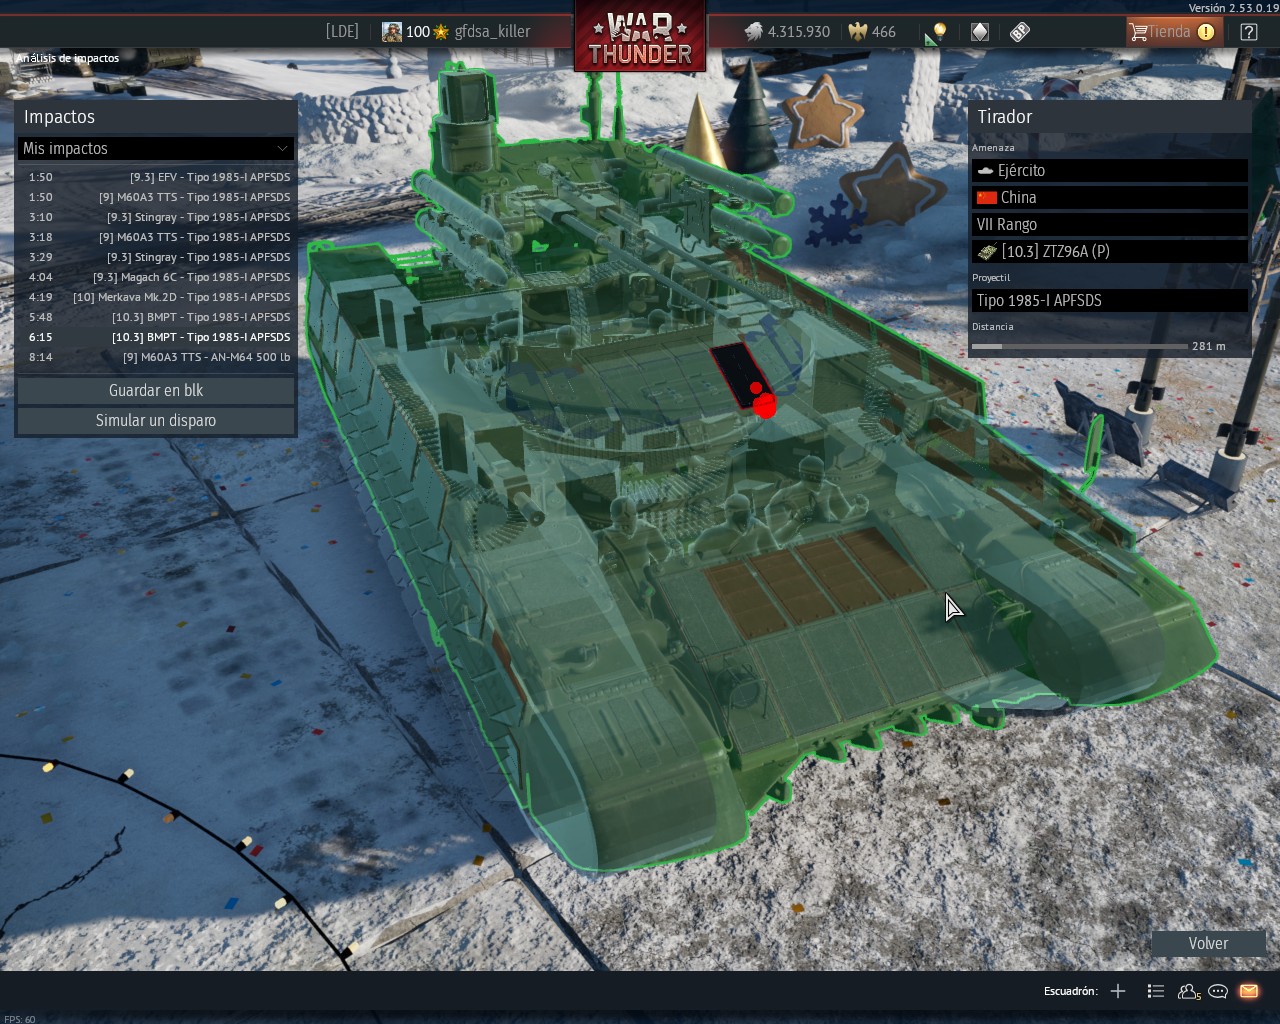Click the lightbulb hints icon
Viewport: 1280px width, 1024px height.
click(937, 32)
